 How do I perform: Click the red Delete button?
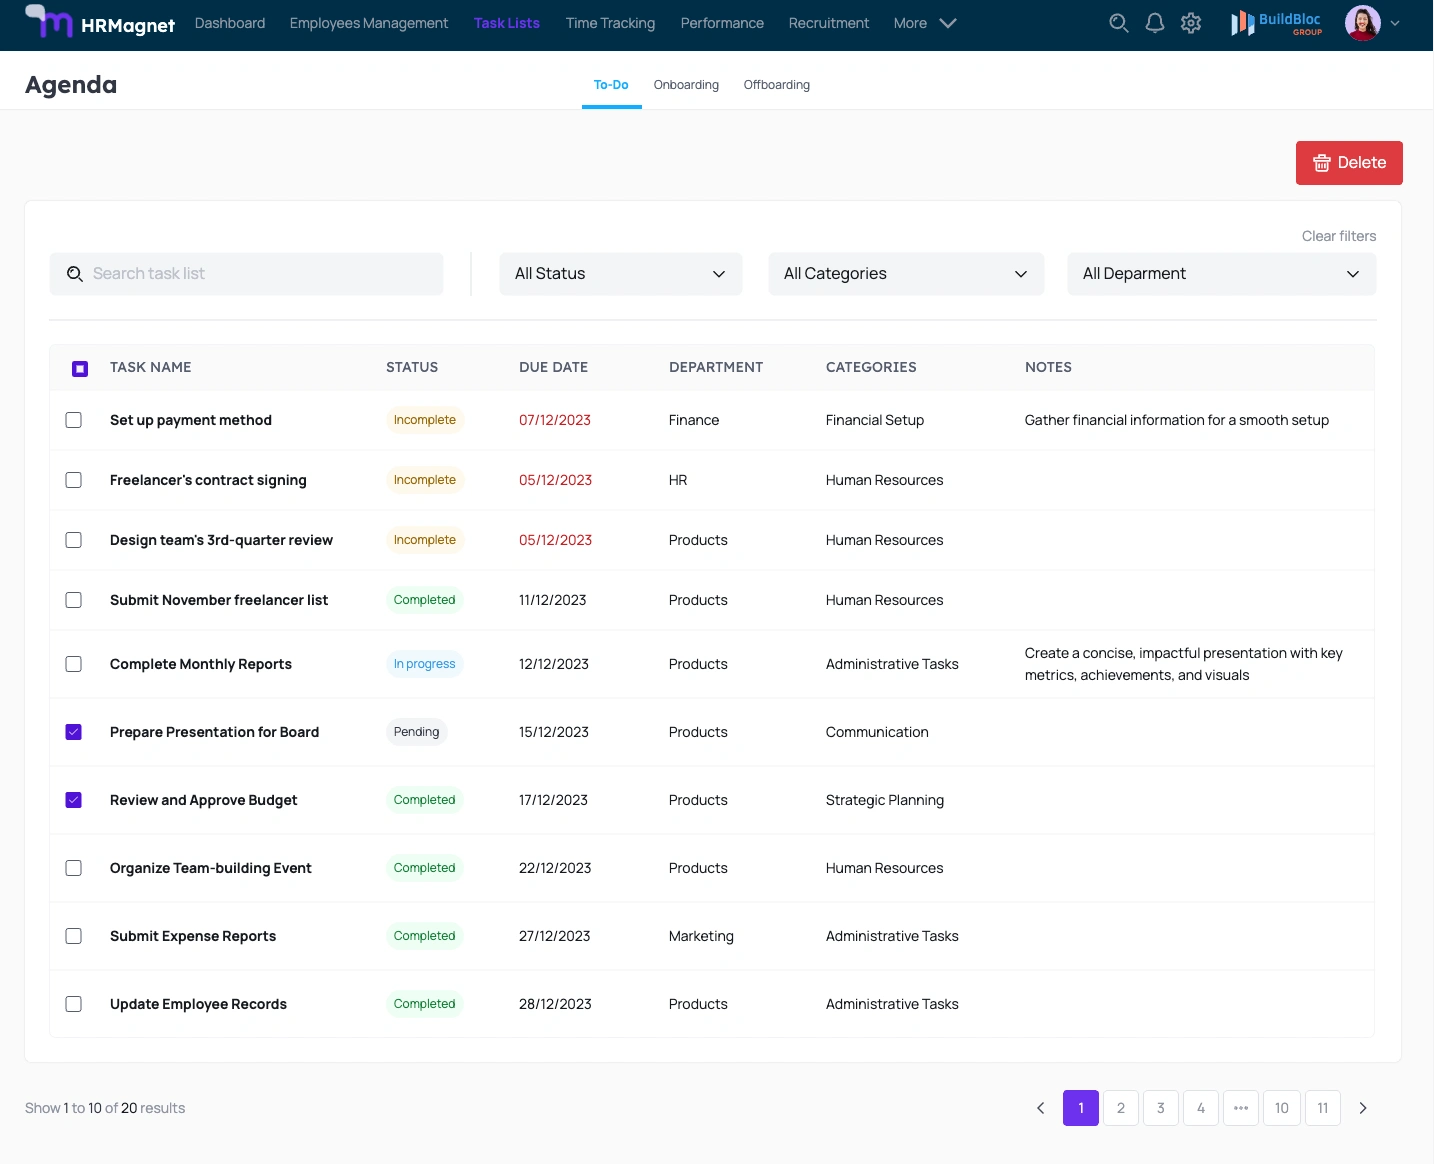(1349, 163)
